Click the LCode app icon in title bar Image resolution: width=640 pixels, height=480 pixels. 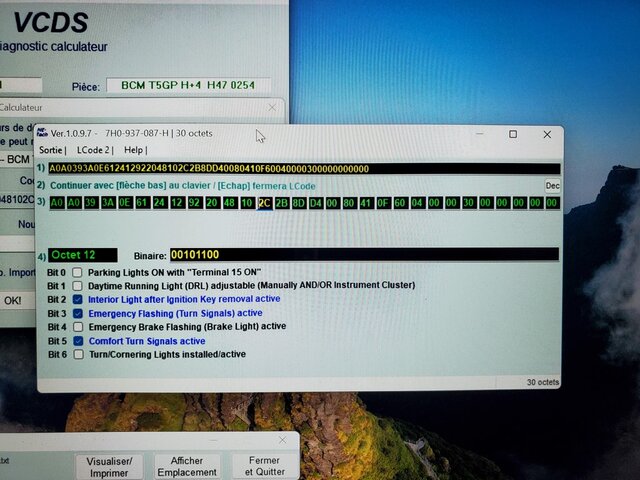(x=42, y=132)
